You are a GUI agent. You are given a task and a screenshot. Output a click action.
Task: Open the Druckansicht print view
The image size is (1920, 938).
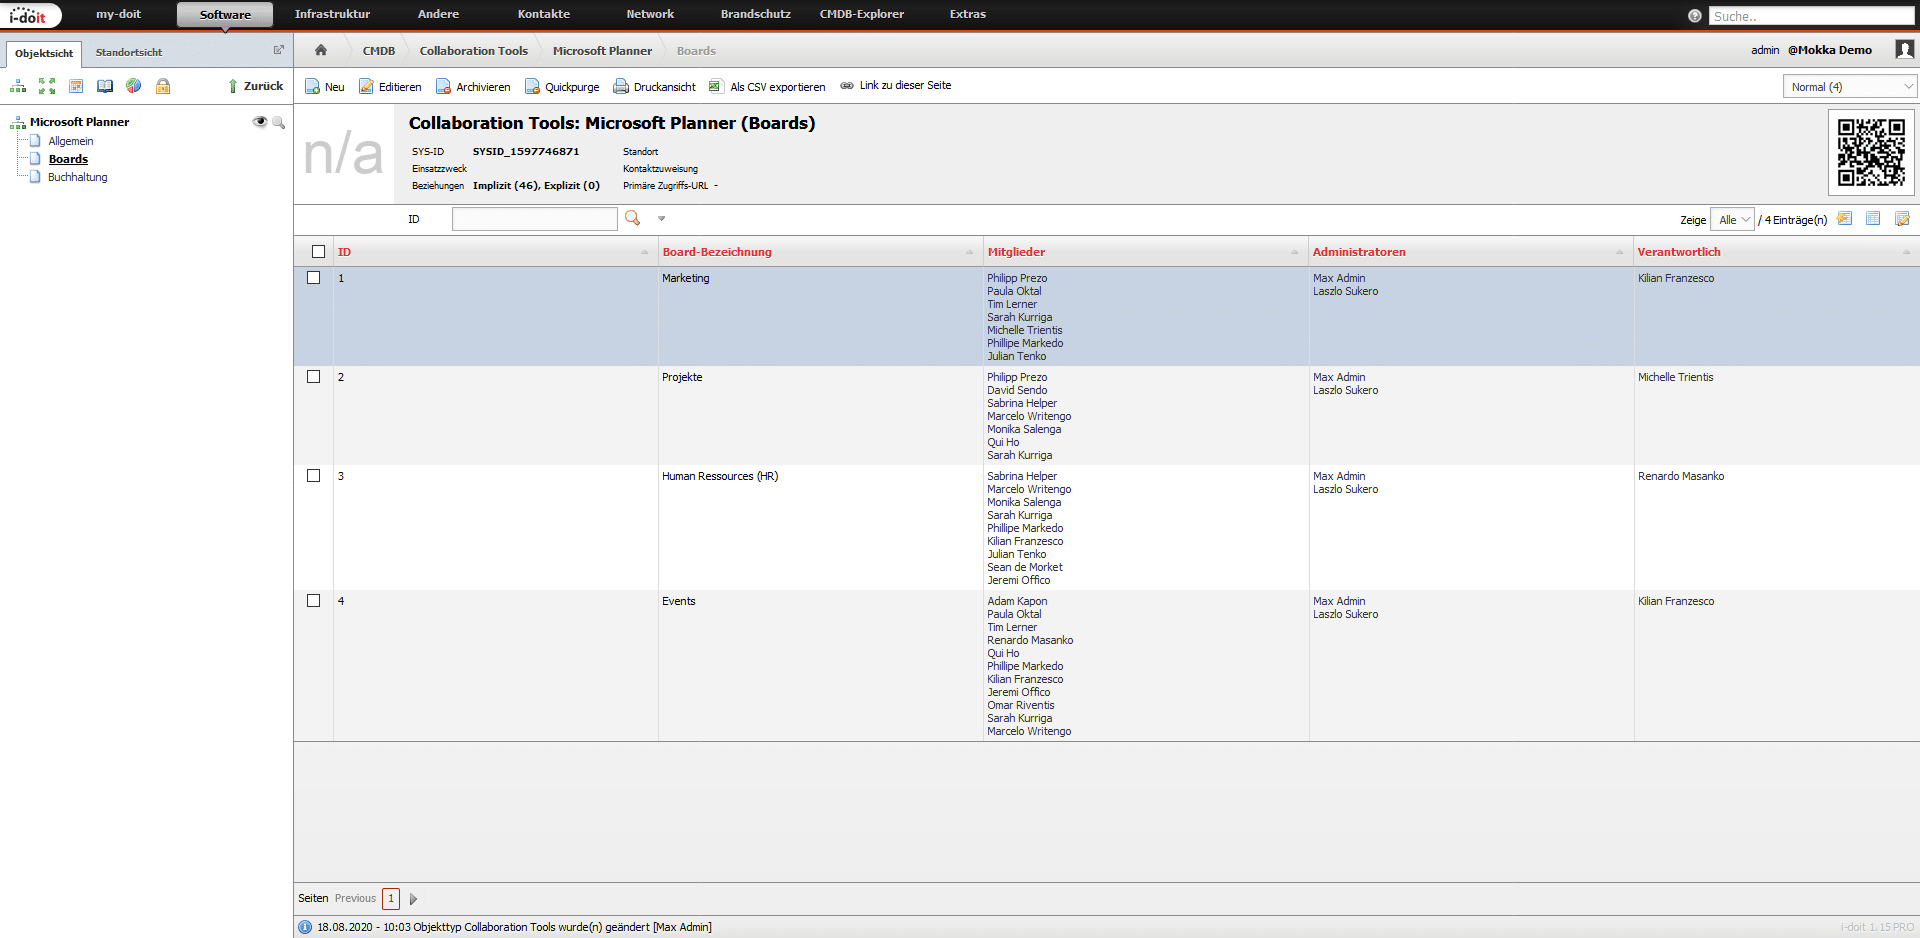click(x=655, y=87)
